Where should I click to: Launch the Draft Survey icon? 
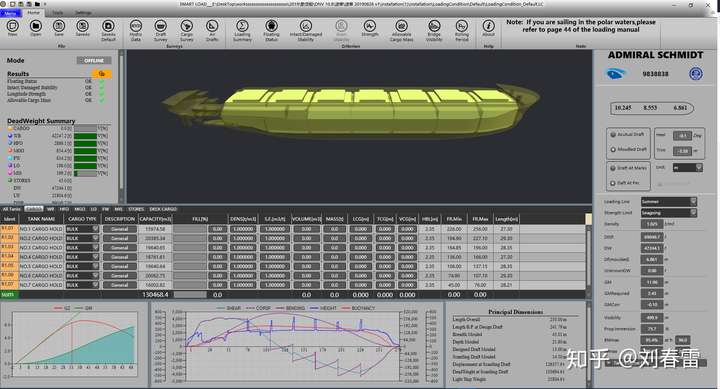click(160, 30)
